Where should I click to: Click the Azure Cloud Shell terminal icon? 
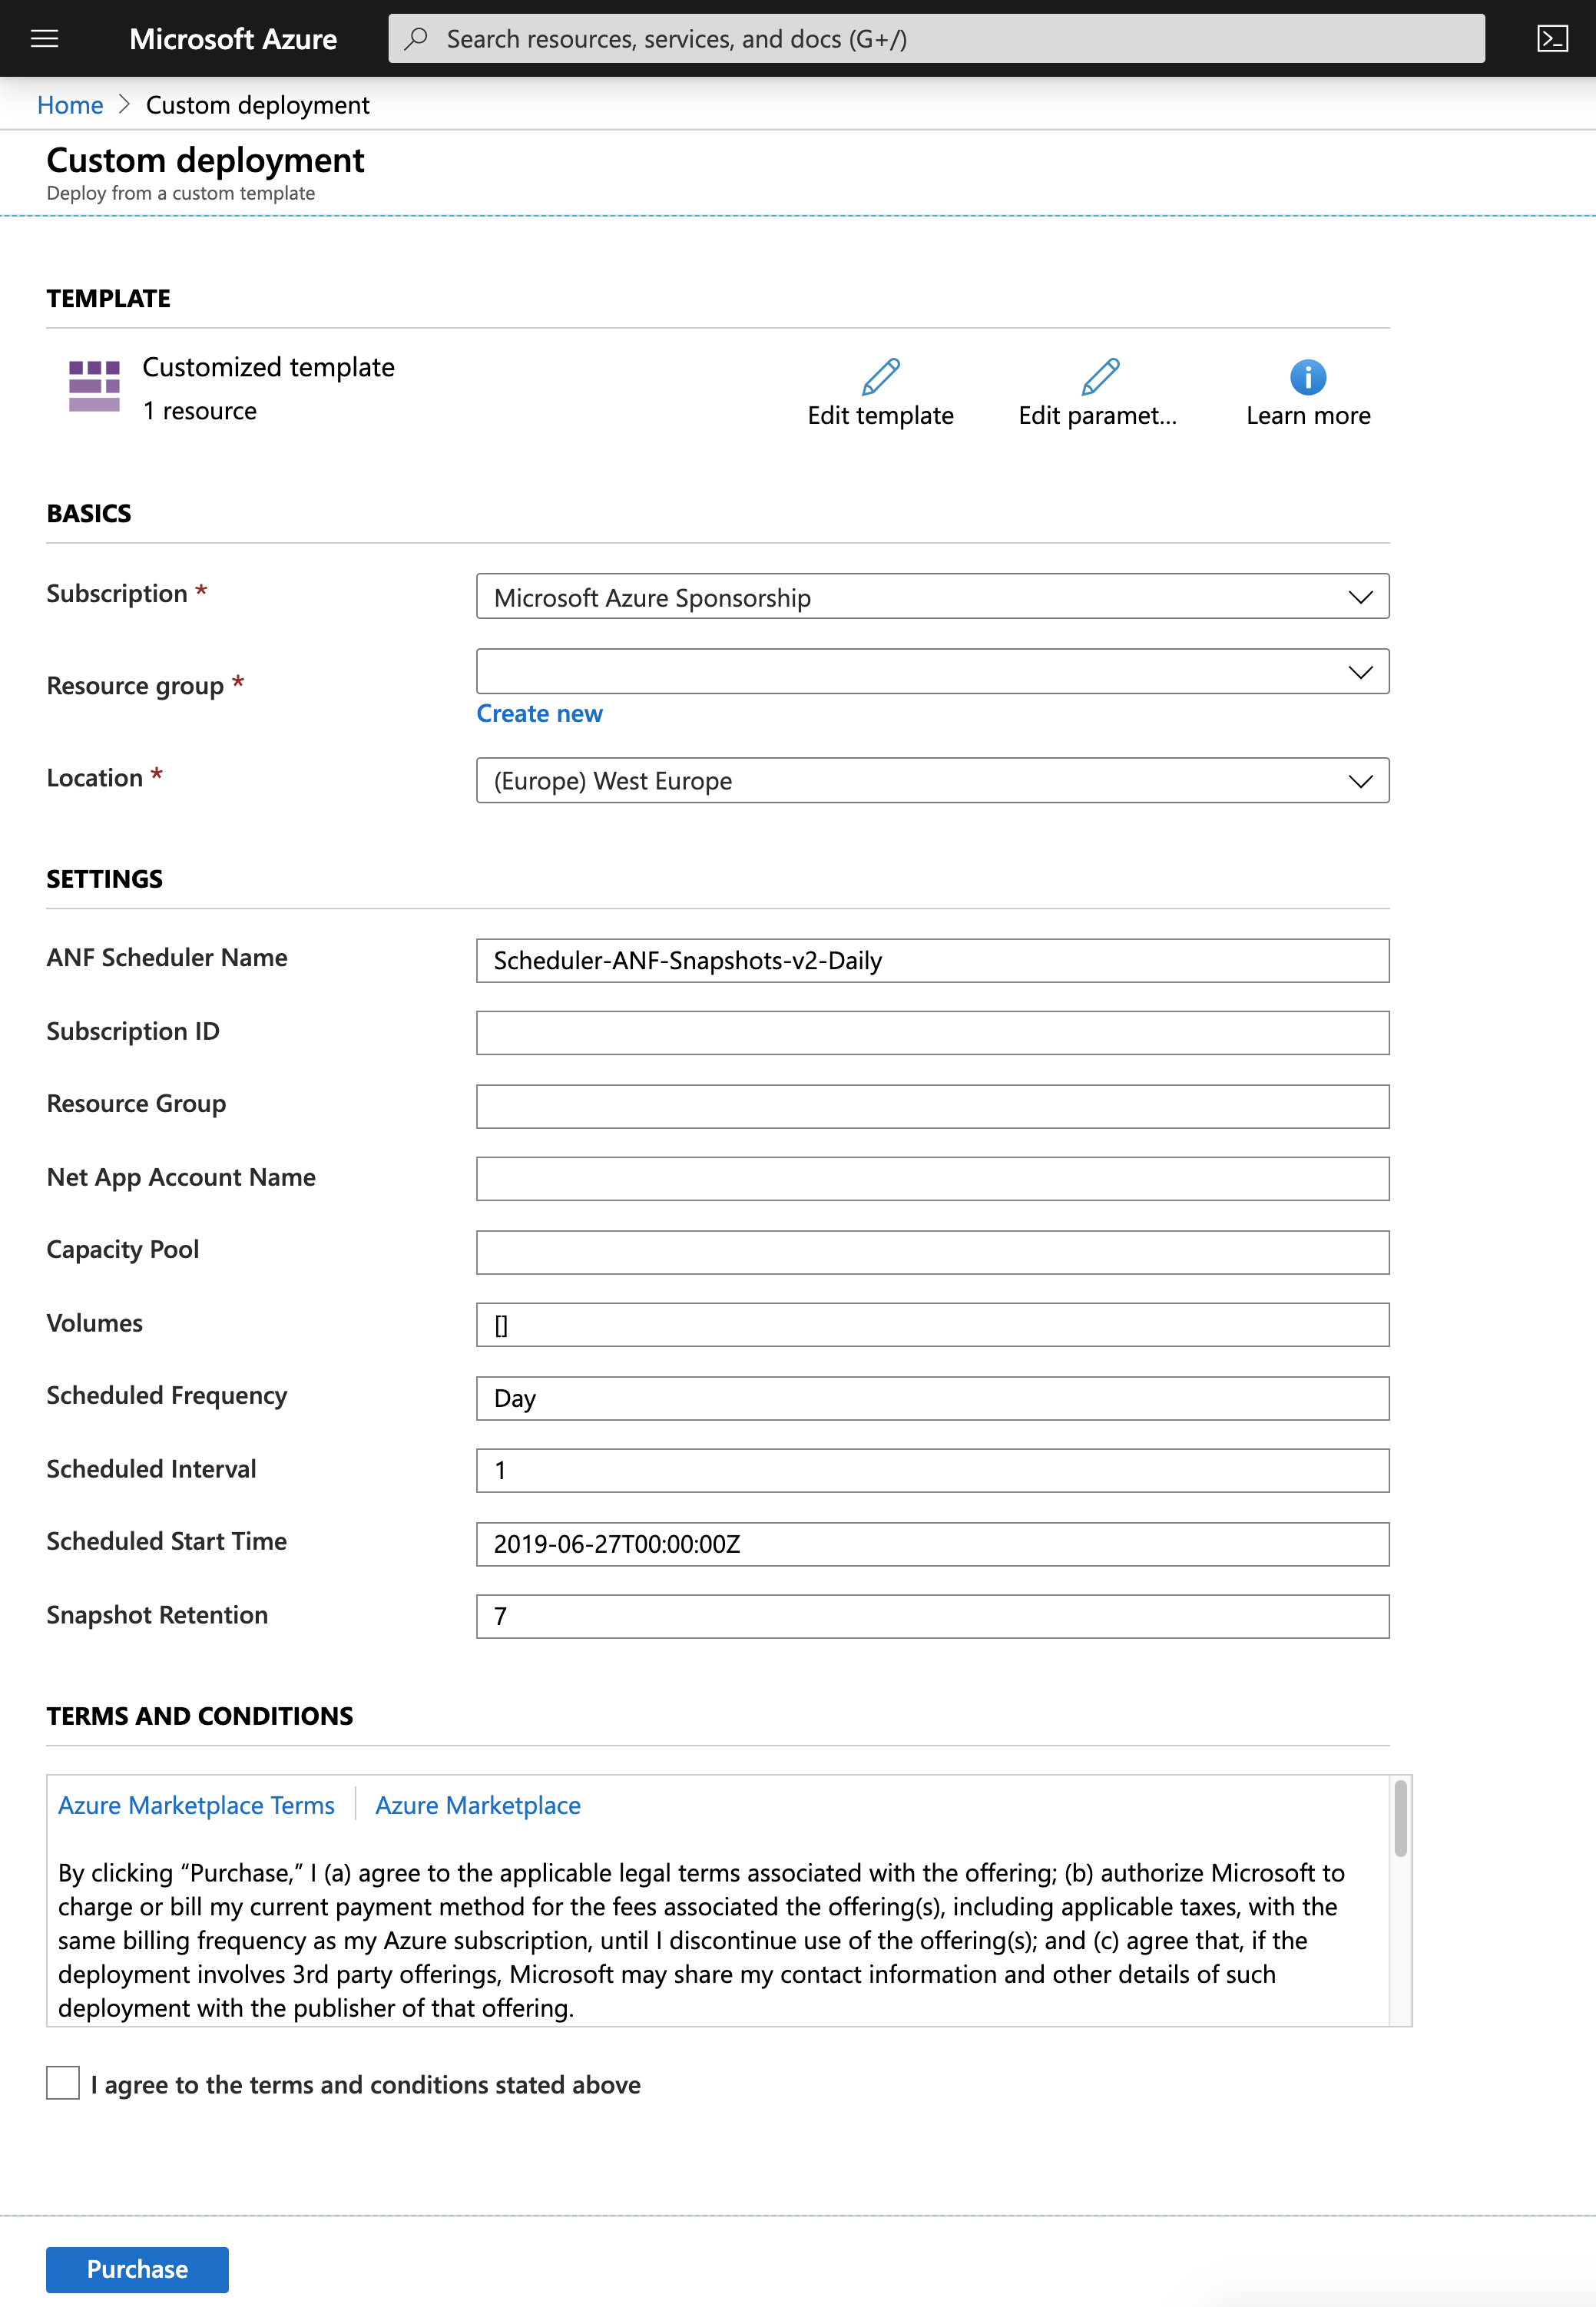tap(1551, 35)
